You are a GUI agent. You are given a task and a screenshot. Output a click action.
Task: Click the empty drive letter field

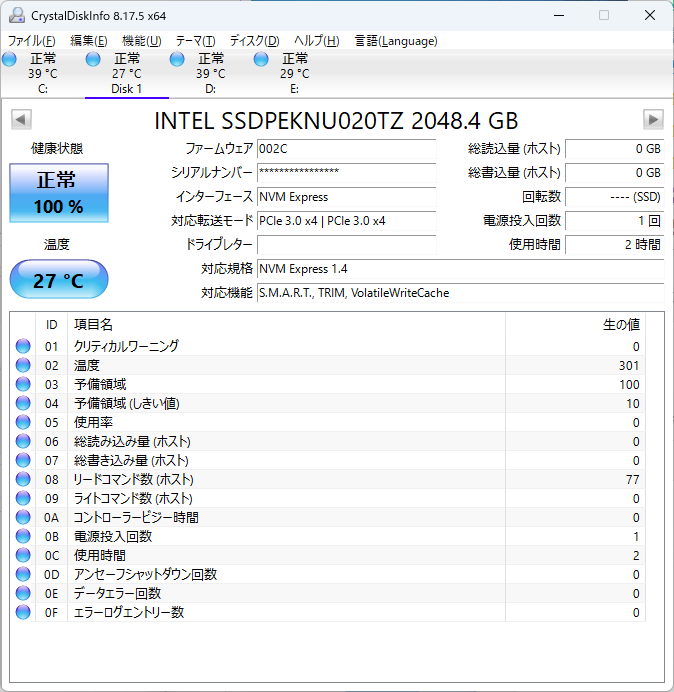click(x=346, y=244)
